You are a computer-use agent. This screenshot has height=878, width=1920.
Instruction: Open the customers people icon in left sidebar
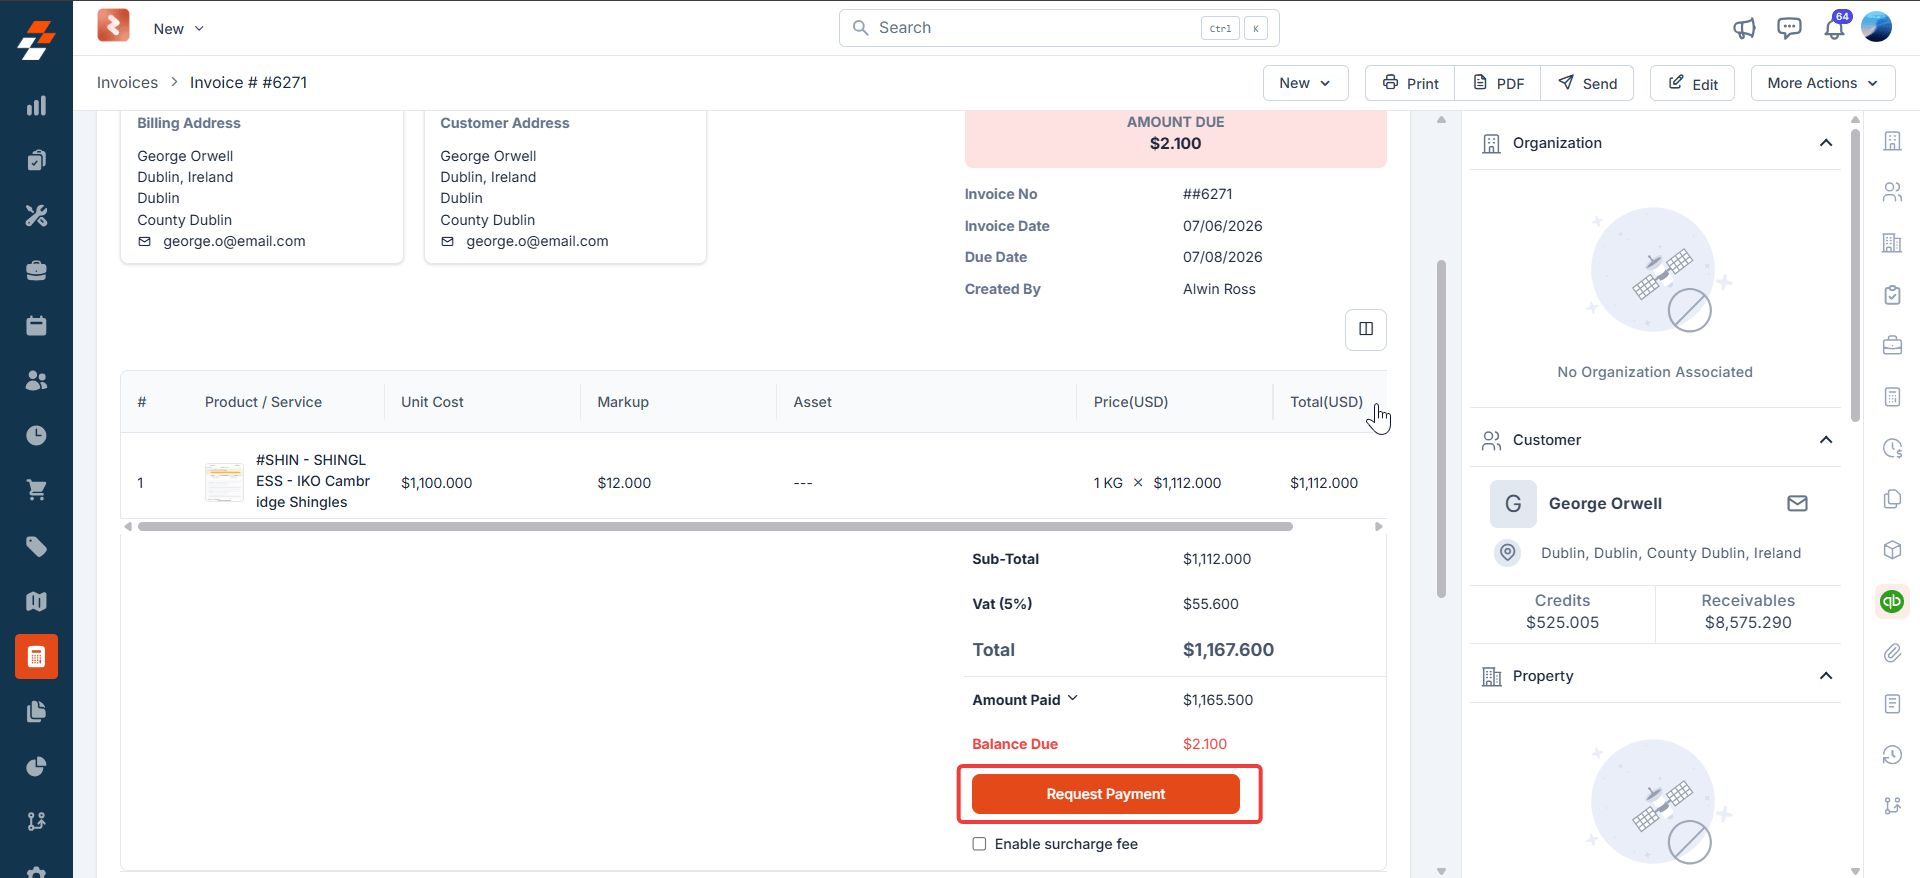pyautogui.click(x=36, y=380)
